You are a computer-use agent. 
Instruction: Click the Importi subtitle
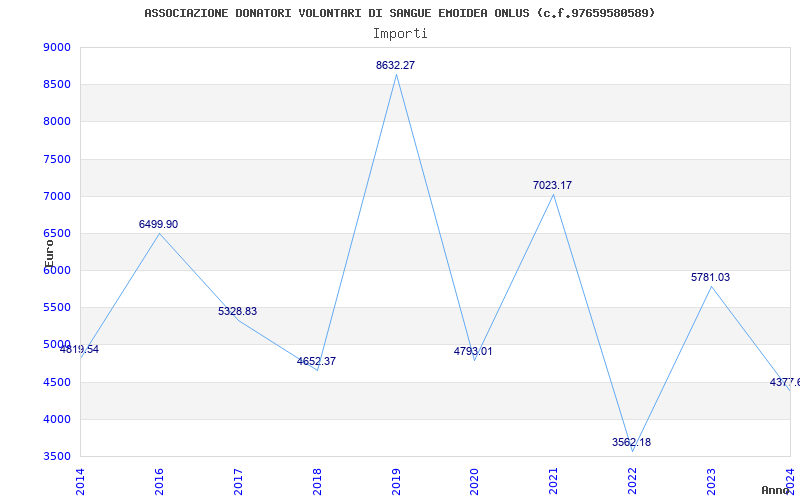pyautogui.click(x=400, y=34)
